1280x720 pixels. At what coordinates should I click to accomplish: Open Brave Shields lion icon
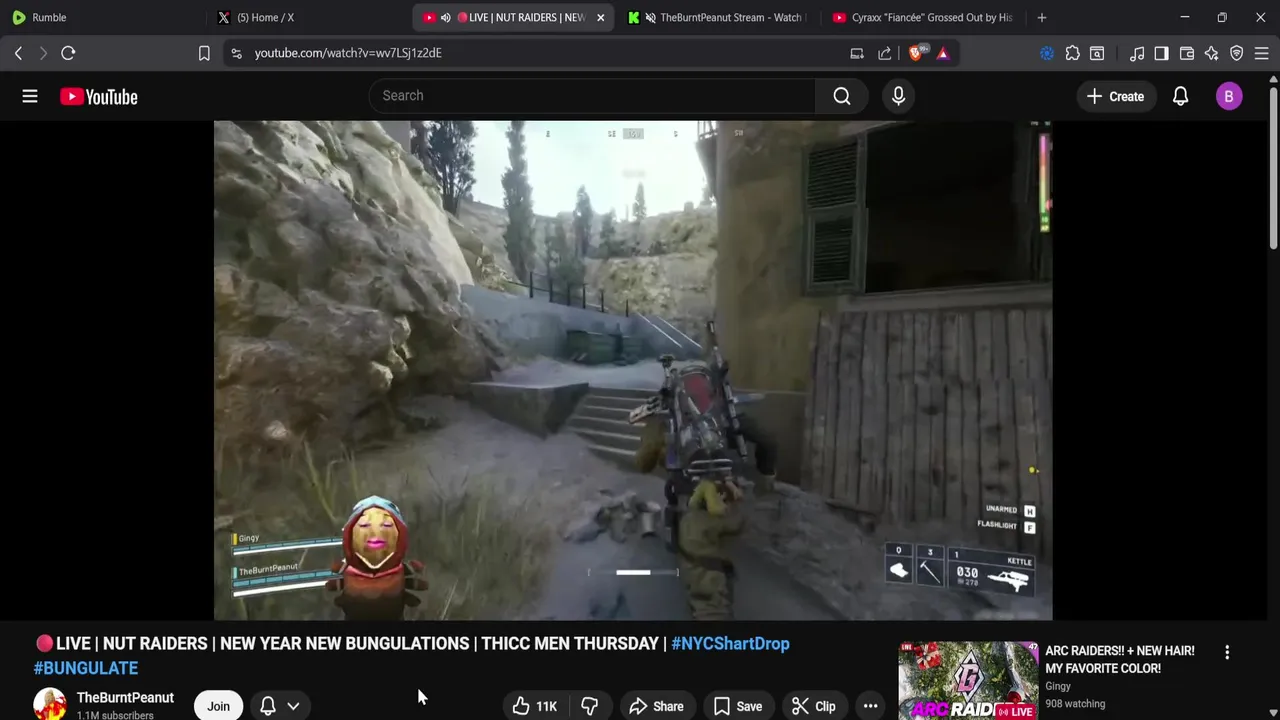(915, 53)
